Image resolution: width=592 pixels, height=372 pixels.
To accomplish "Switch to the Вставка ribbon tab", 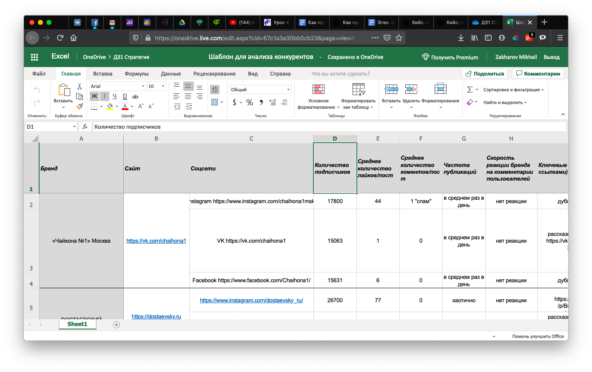I will (x=103, y=74).
